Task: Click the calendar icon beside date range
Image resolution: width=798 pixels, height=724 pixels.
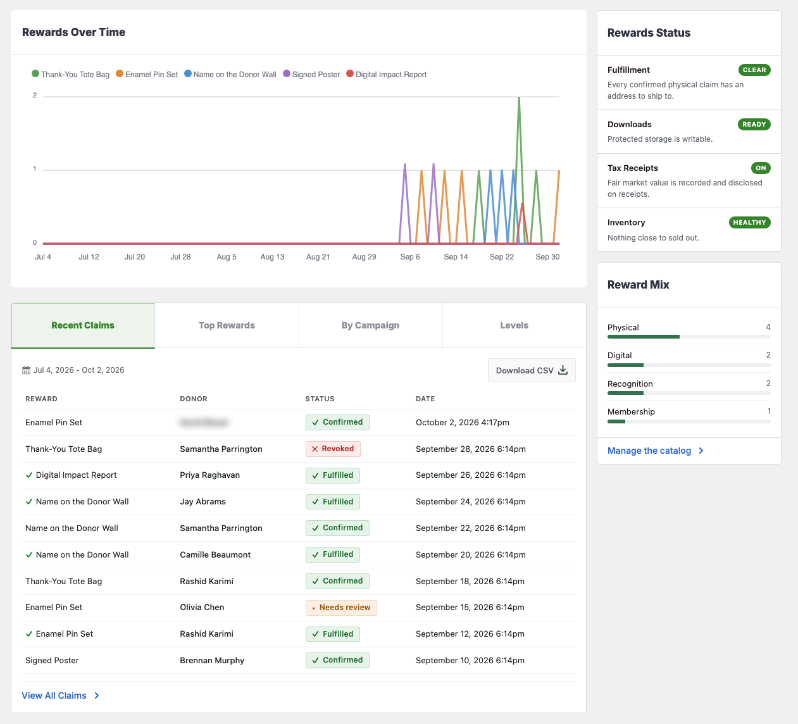Action: 26,370
